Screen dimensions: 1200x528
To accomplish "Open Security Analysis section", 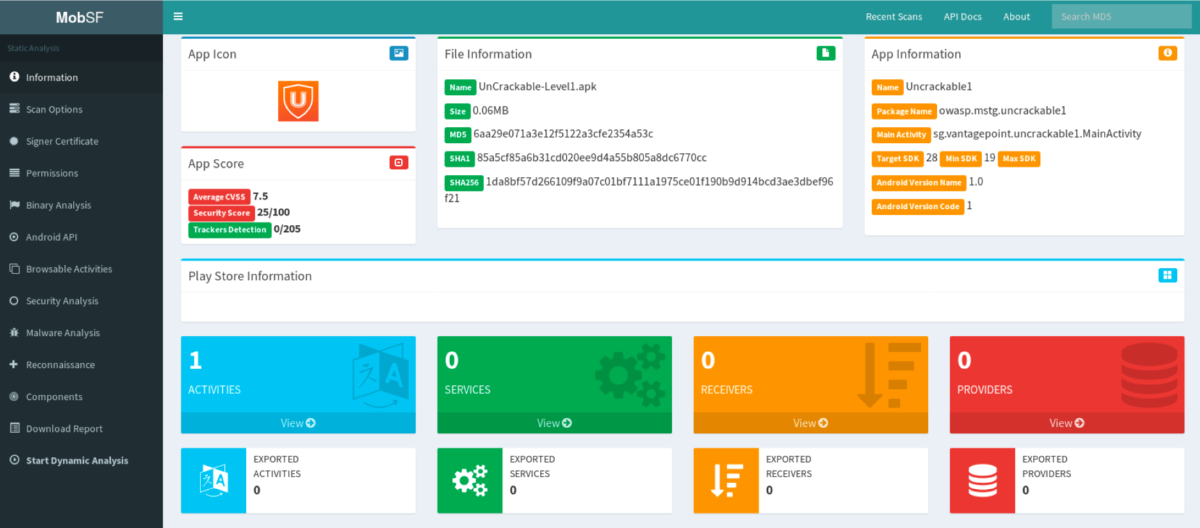I will (81, 301).
